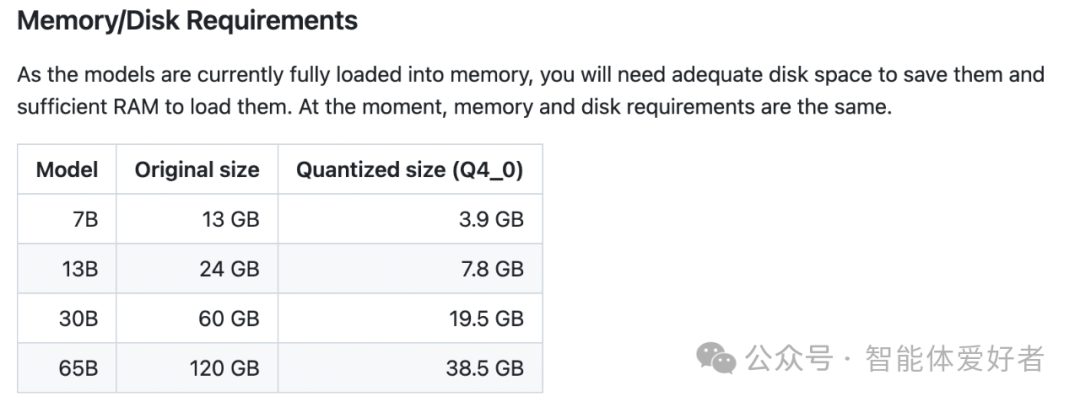Viewport: 1080px width, 402px height.
Task: Click the 19.5 GB quantized size cell
Action: point(410,318)
